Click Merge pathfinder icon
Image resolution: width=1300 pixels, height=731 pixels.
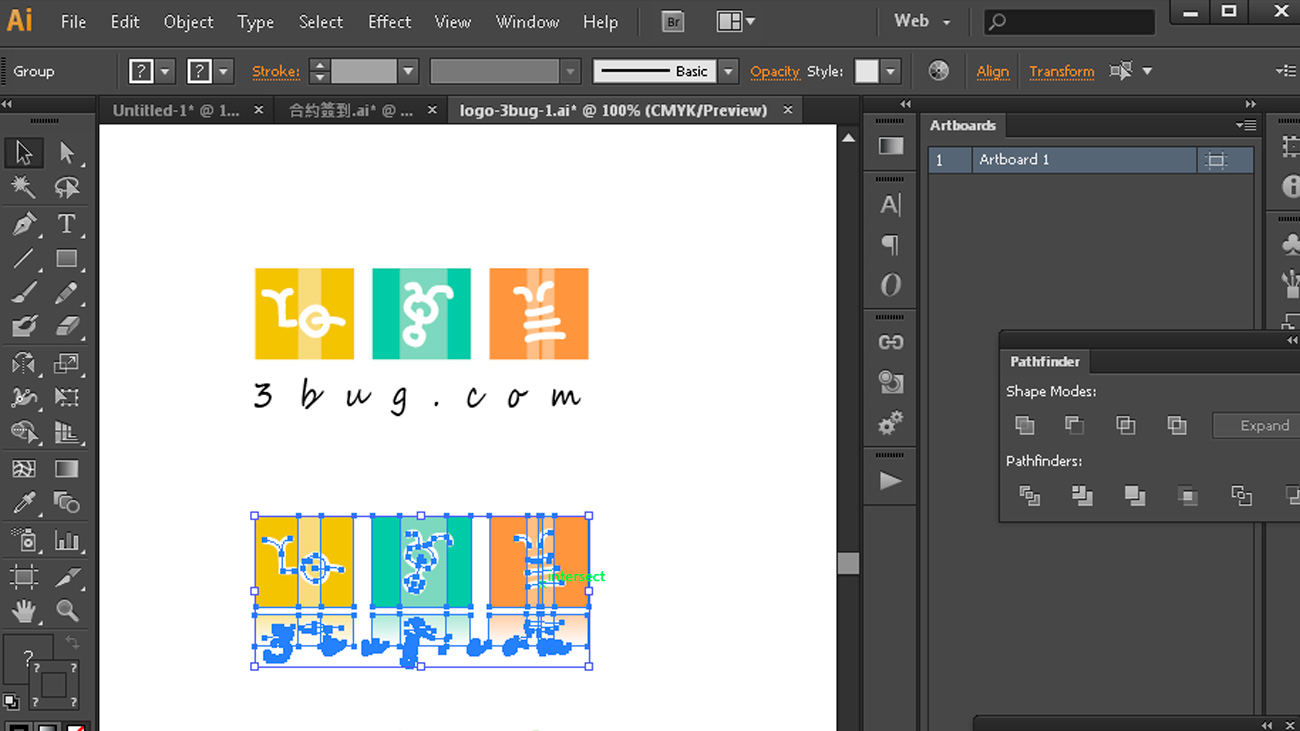[x=1134, y=495]
